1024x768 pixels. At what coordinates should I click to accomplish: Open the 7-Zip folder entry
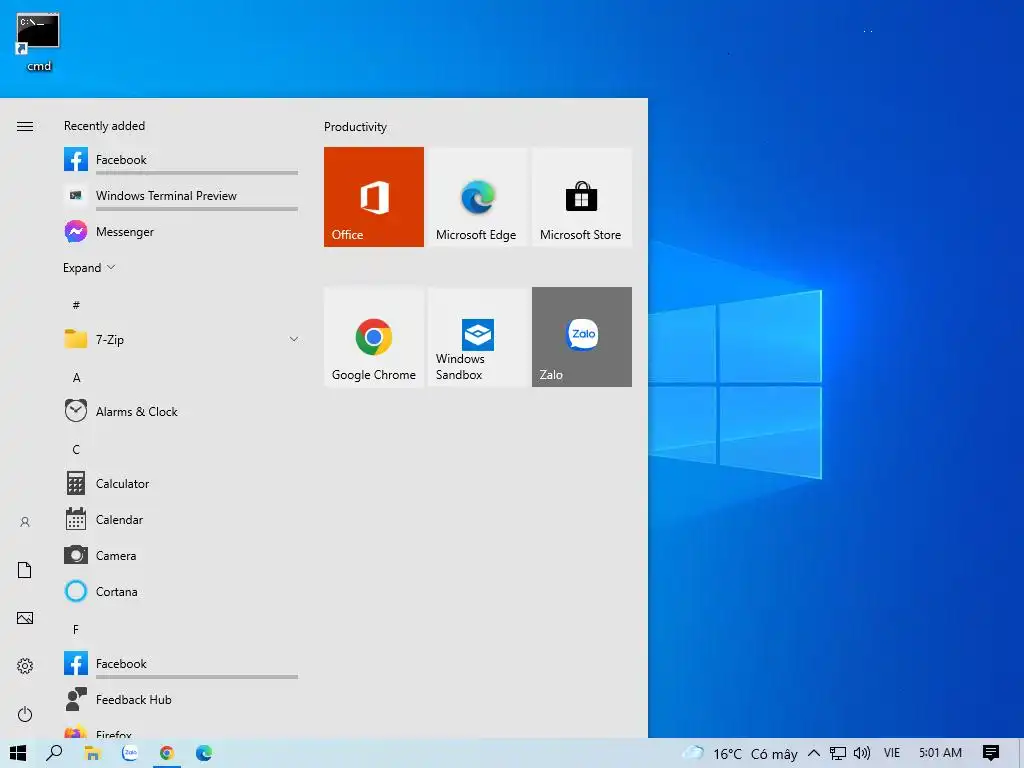181,339
